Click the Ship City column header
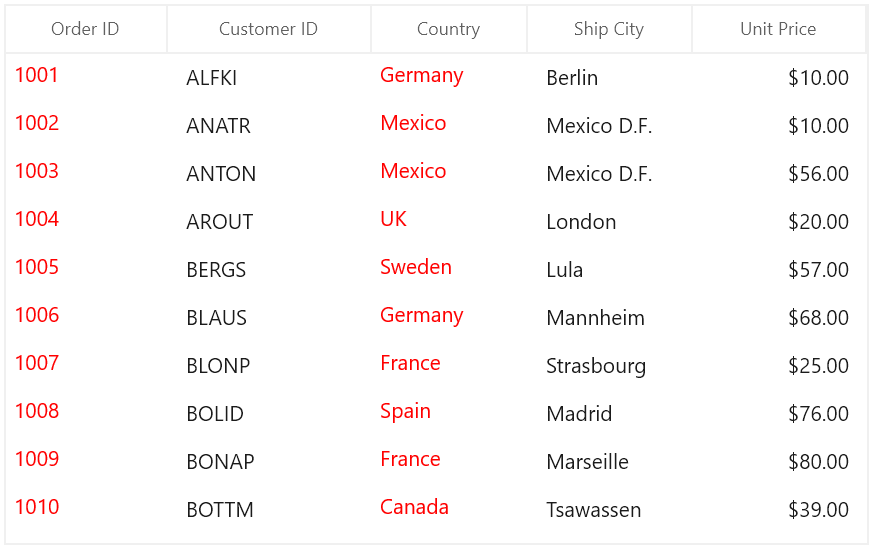Image resolution: width=873 pixels, height=549 pixels. coord(609,29)
